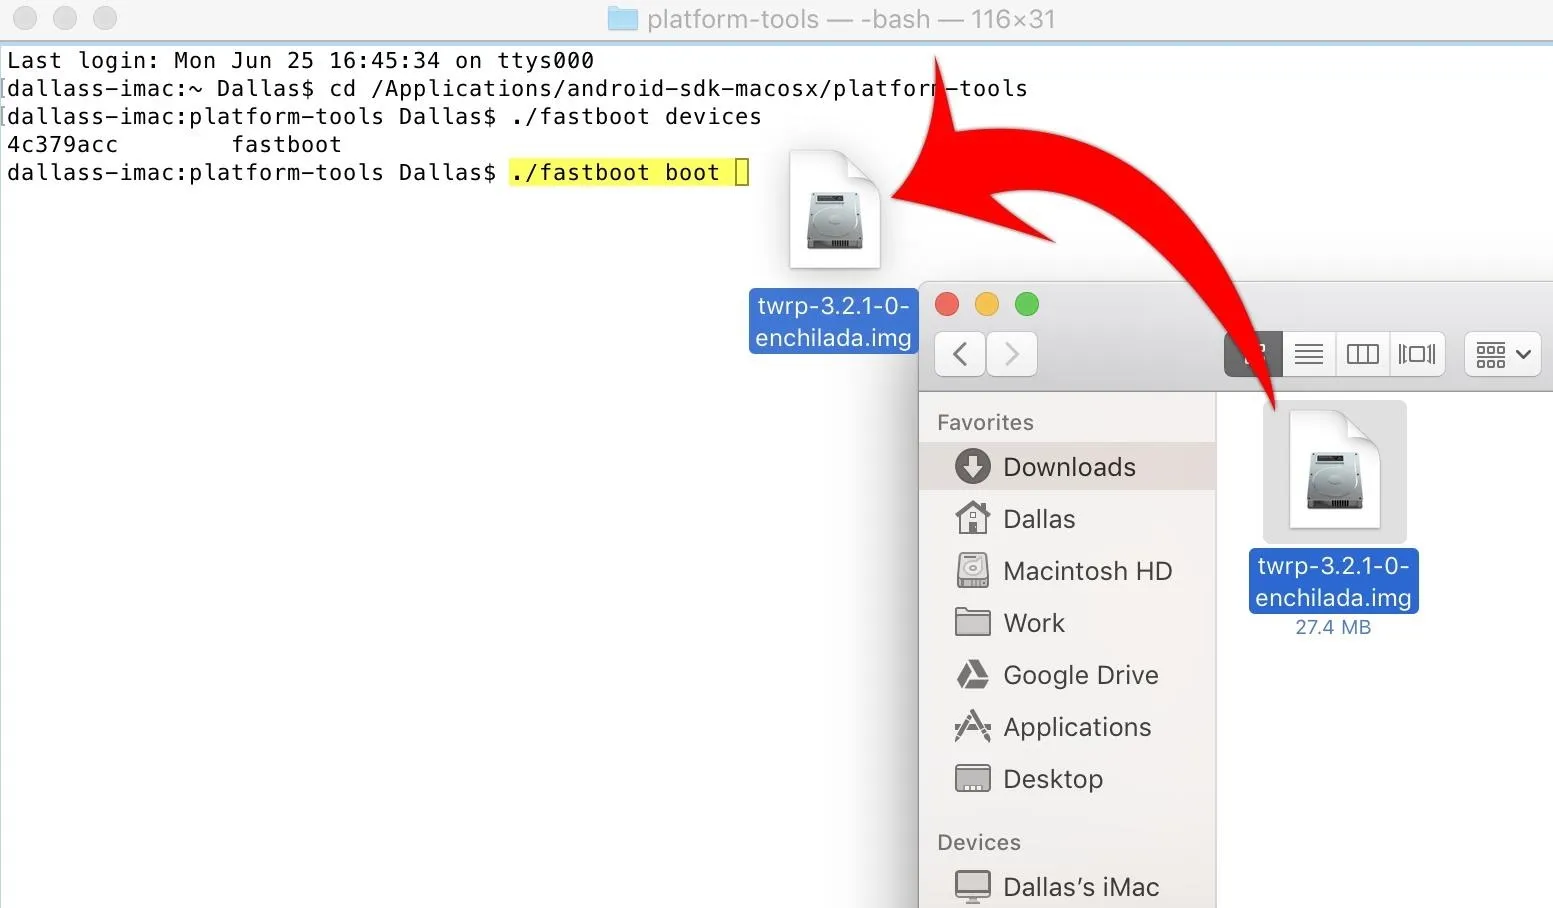The height and width of the screenshot is (908, 1553).
Task: Select Google Drive label in sidebar
Action: (x=1081, y=675)
